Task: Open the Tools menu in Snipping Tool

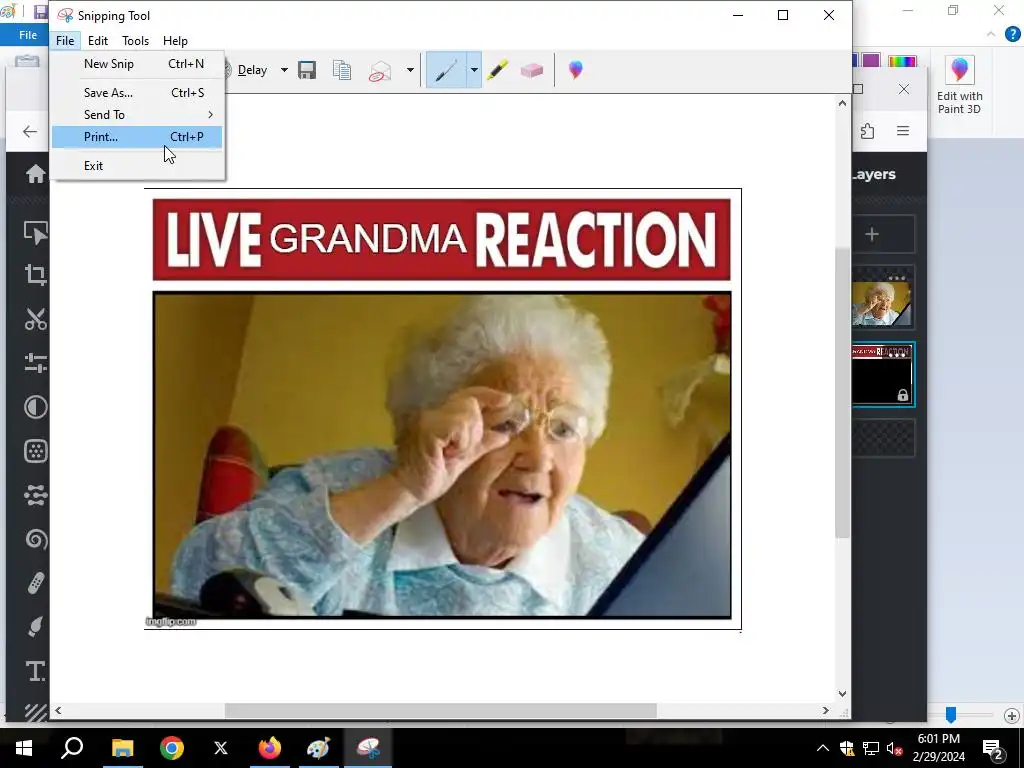Action: 135,40
